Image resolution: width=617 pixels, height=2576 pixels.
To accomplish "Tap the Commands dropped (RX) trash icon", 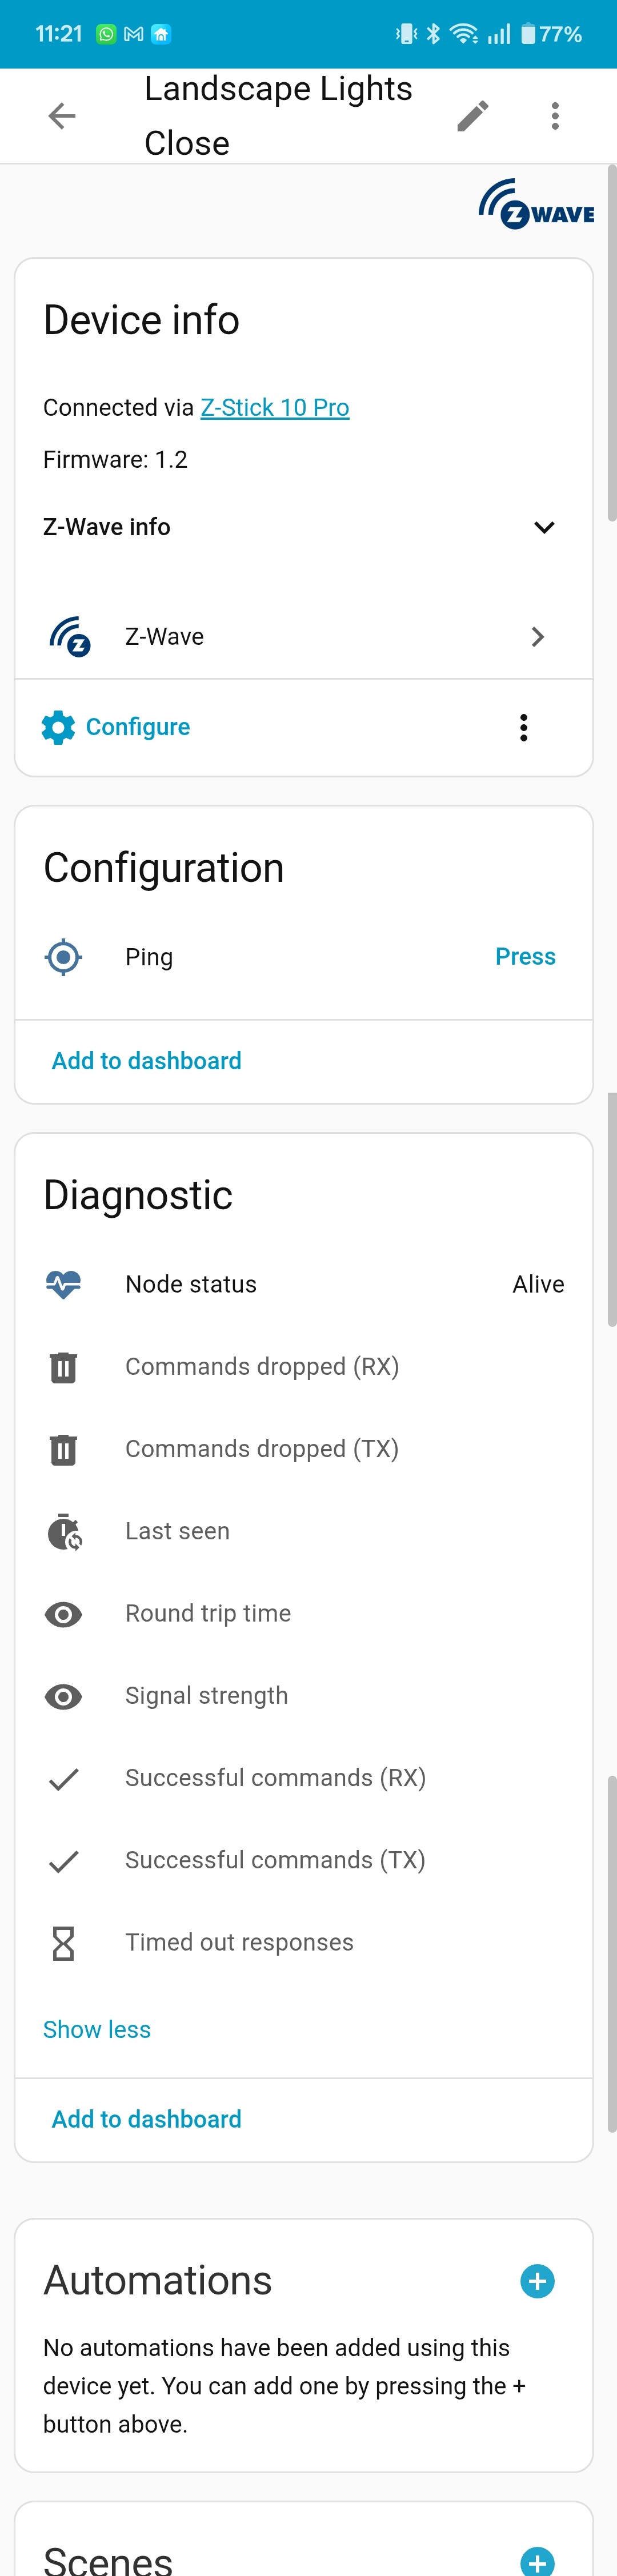I will click(63, 1367).
